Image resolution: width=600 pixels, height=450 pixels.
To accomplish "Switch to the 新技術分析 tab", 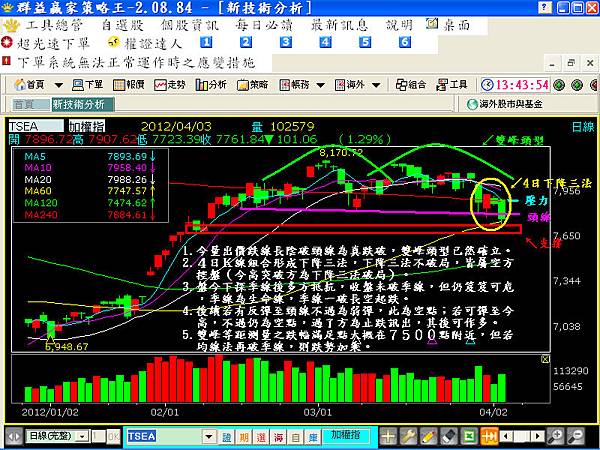I will click(83, 104).
